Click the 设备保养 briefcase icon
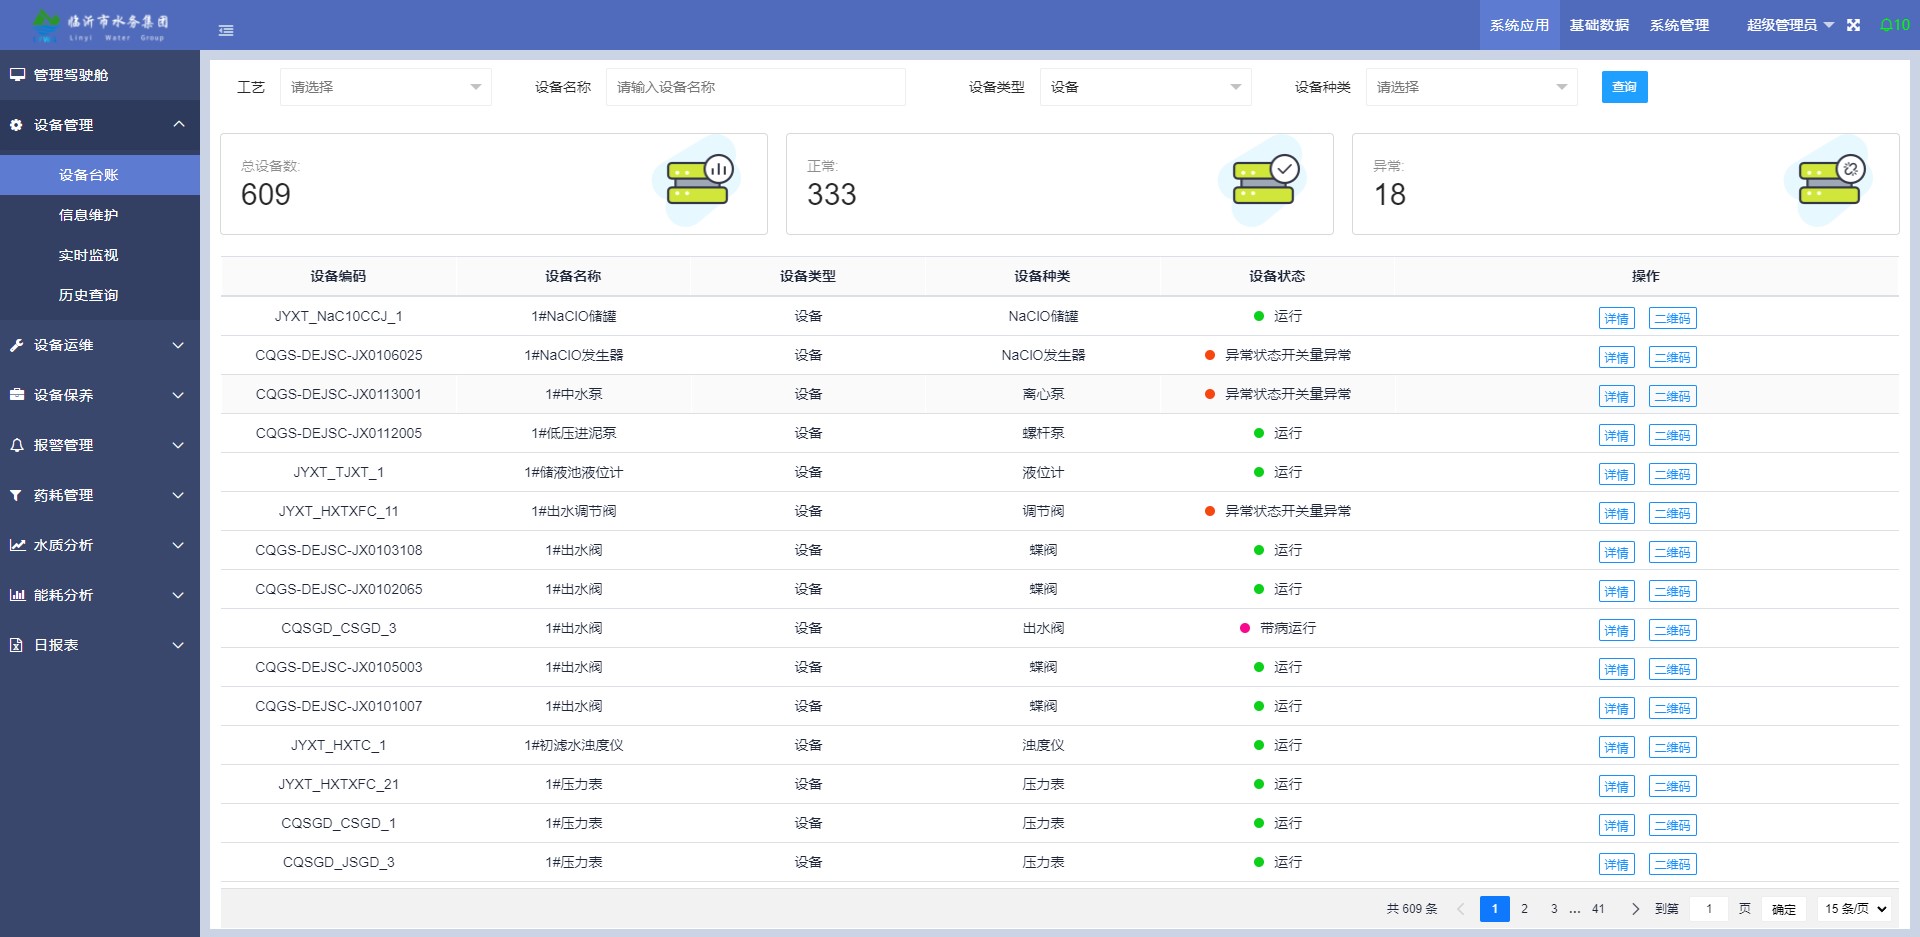This screenshot has width=1920, height=937. [17, 395]
